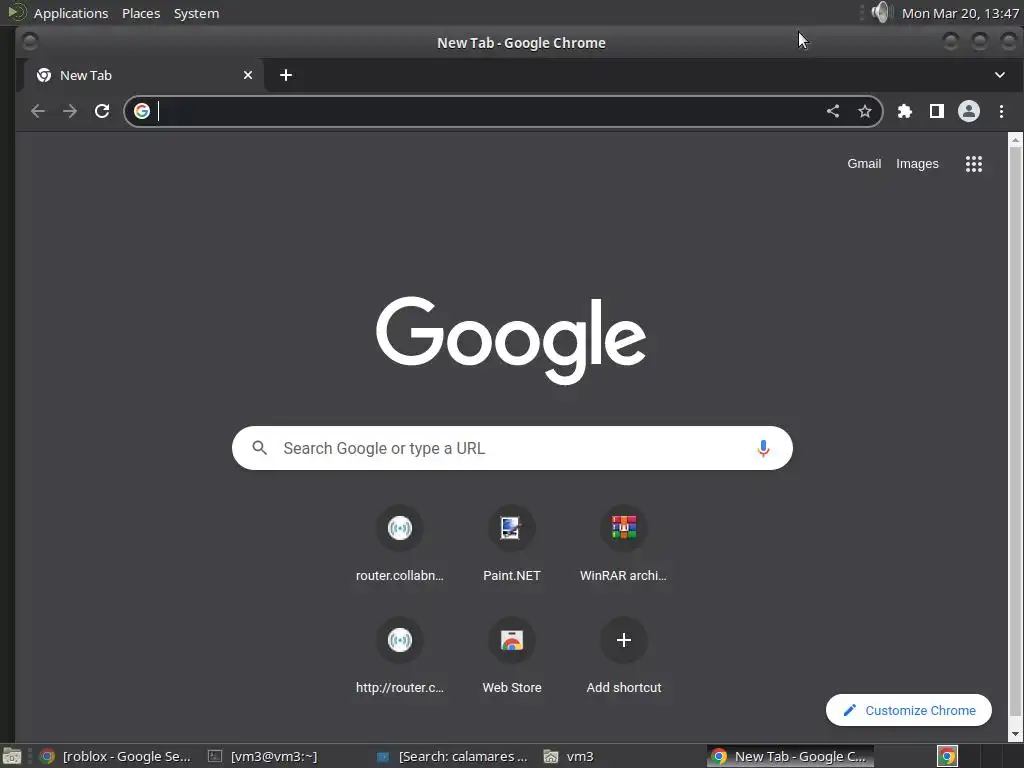The image size is (1024, 768).
Task: Click the Chrome icon in the panel's right corner
Action: (947, 756)
